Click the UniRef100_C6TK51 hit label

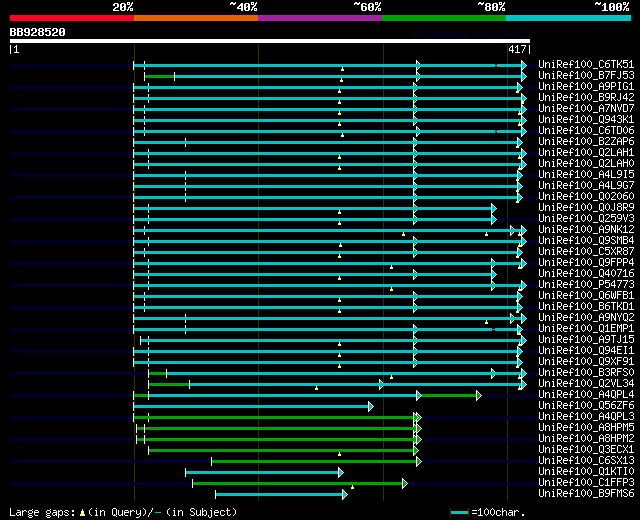click(586, 64)
